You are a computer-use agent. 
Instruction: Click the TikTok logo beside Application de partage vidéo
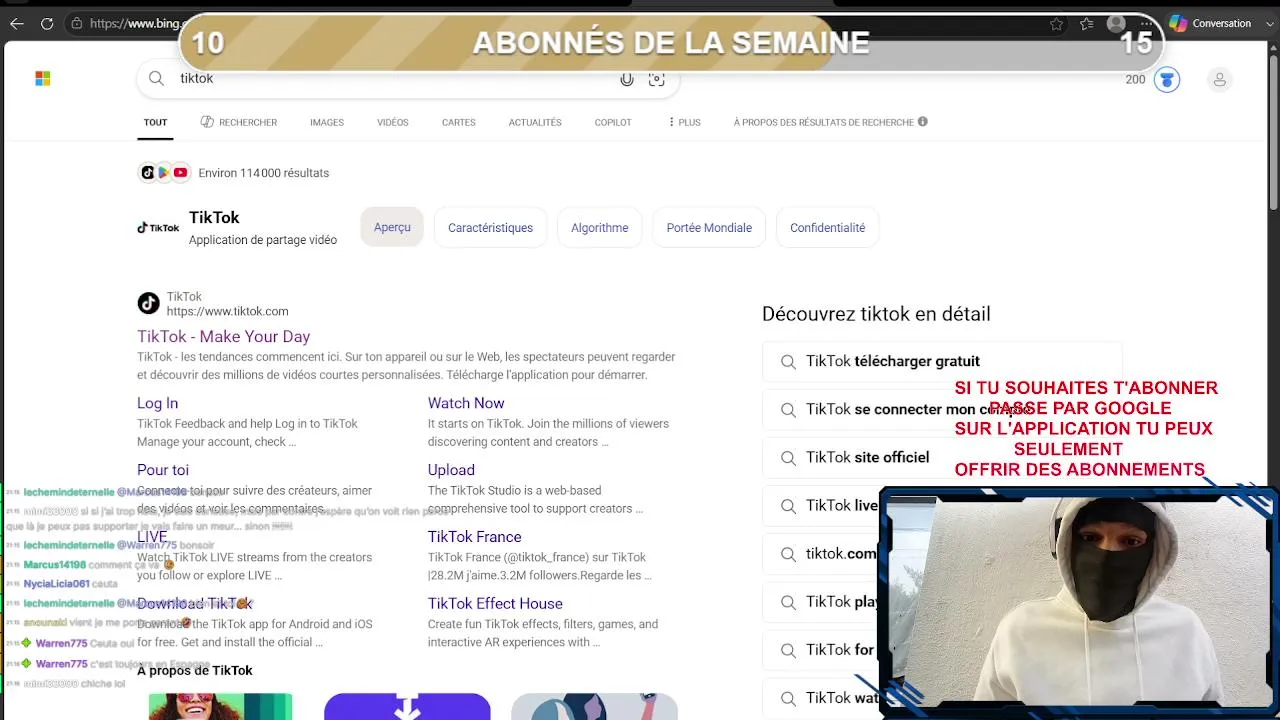158,228
